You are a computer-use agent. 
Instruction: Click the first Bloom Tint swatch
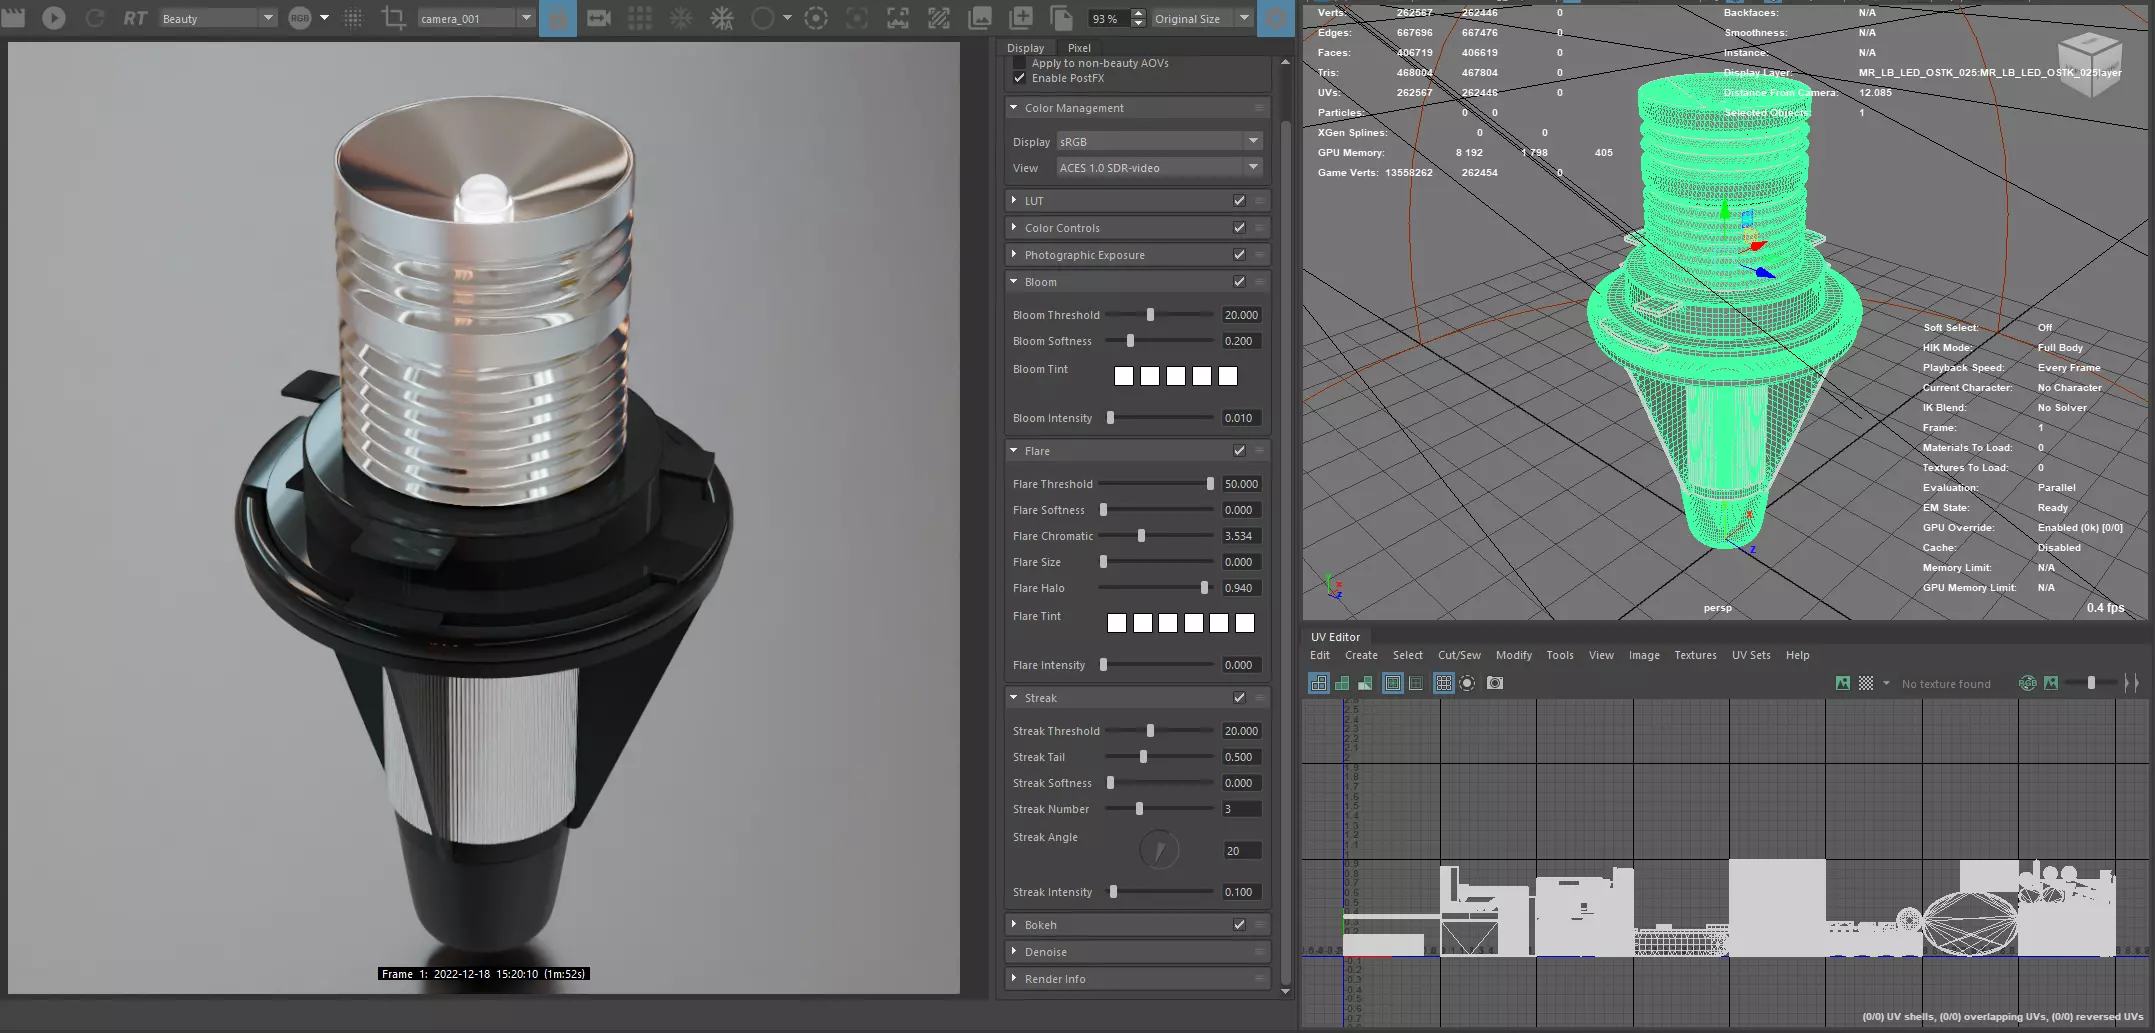[x=1124, y=376]
